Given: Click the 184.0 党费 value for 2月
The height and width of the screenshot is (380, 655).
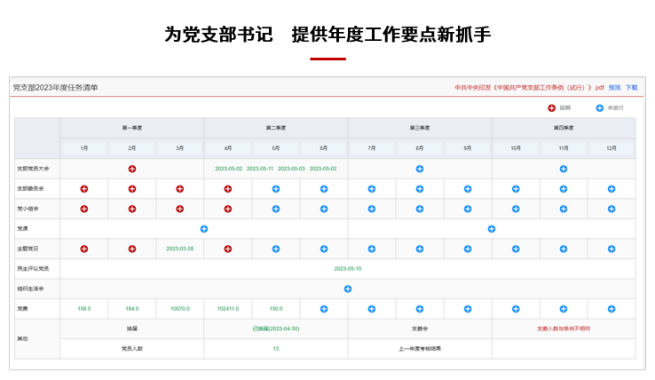Looking at the screenshot, I should [x=132, y=309].
